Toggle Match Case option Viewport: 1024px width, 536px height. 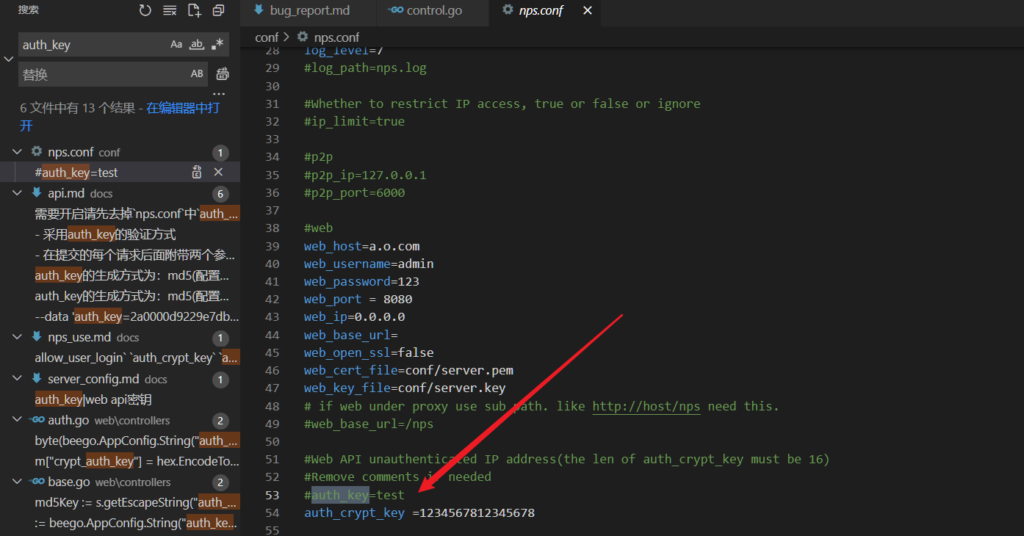click(x=176, y=44)
